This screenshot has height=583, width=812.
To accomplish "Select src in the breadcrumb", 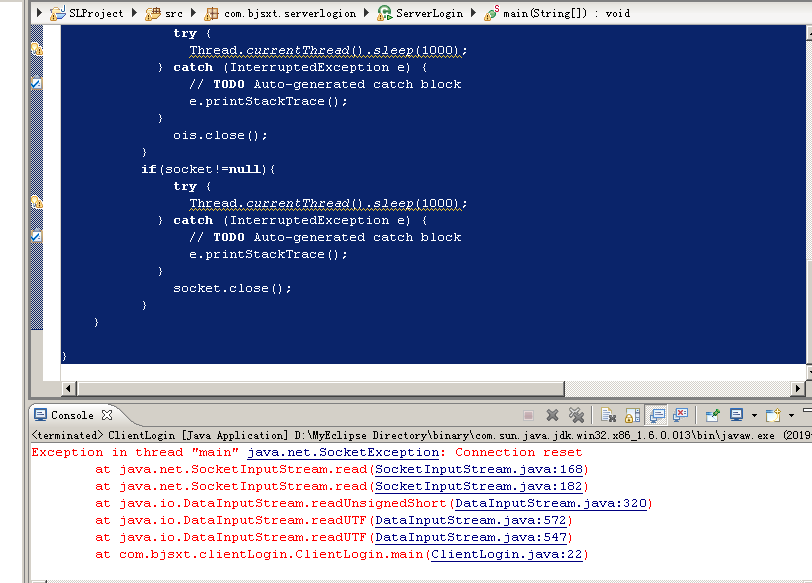I will 173,14.
